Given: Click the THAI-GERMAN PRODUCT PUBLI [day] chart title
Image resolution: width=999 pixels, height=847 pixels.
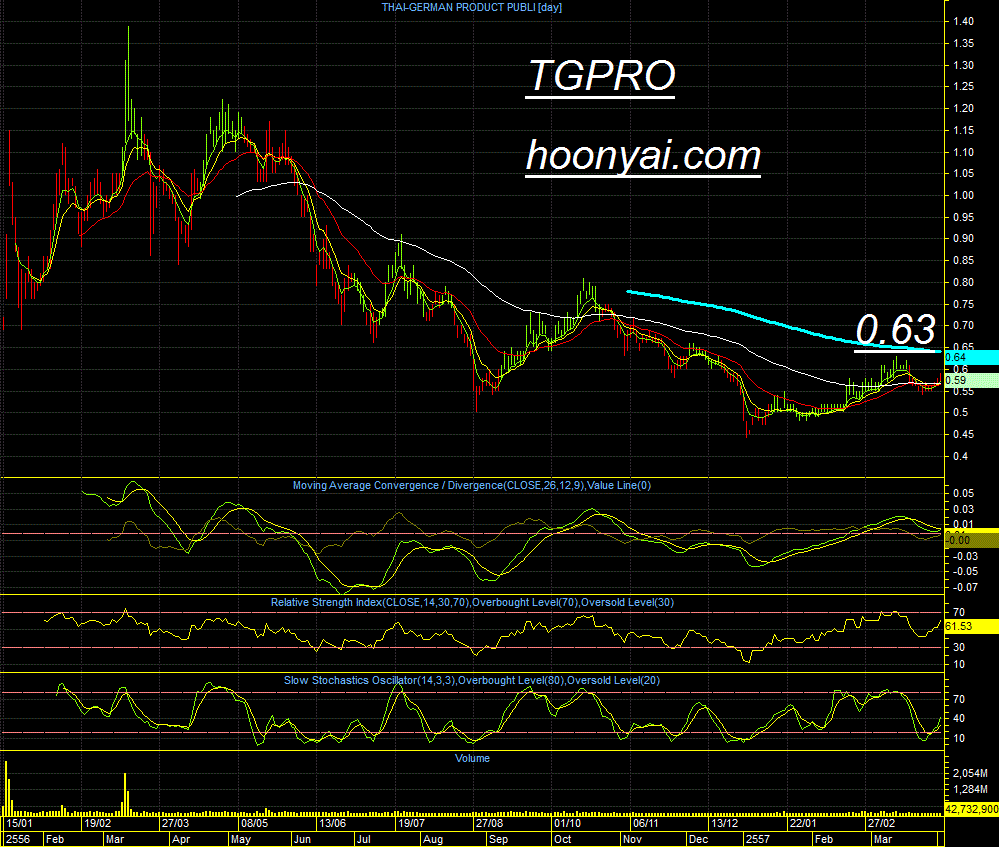Looking at the screenshot, I should point(471,8).
